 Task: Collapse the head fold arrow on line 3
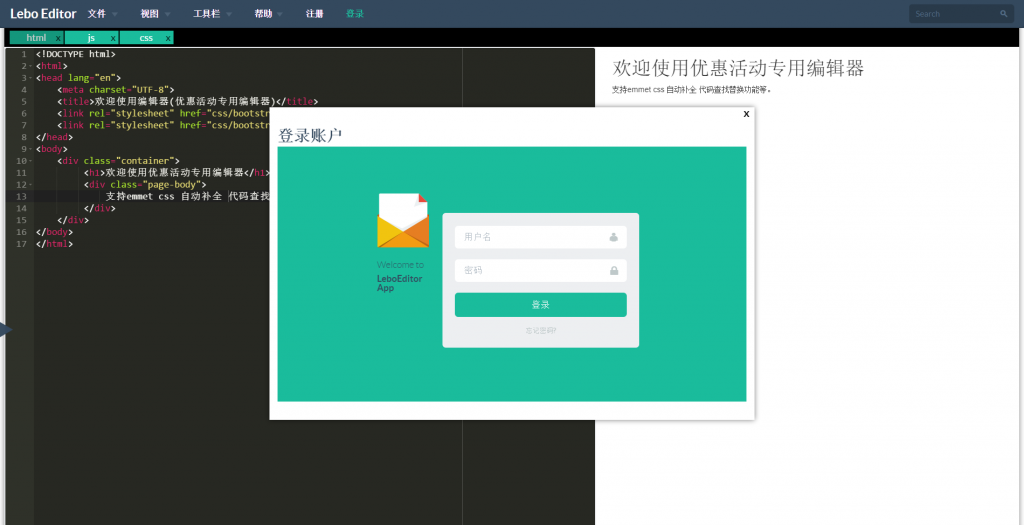point(31,78)
